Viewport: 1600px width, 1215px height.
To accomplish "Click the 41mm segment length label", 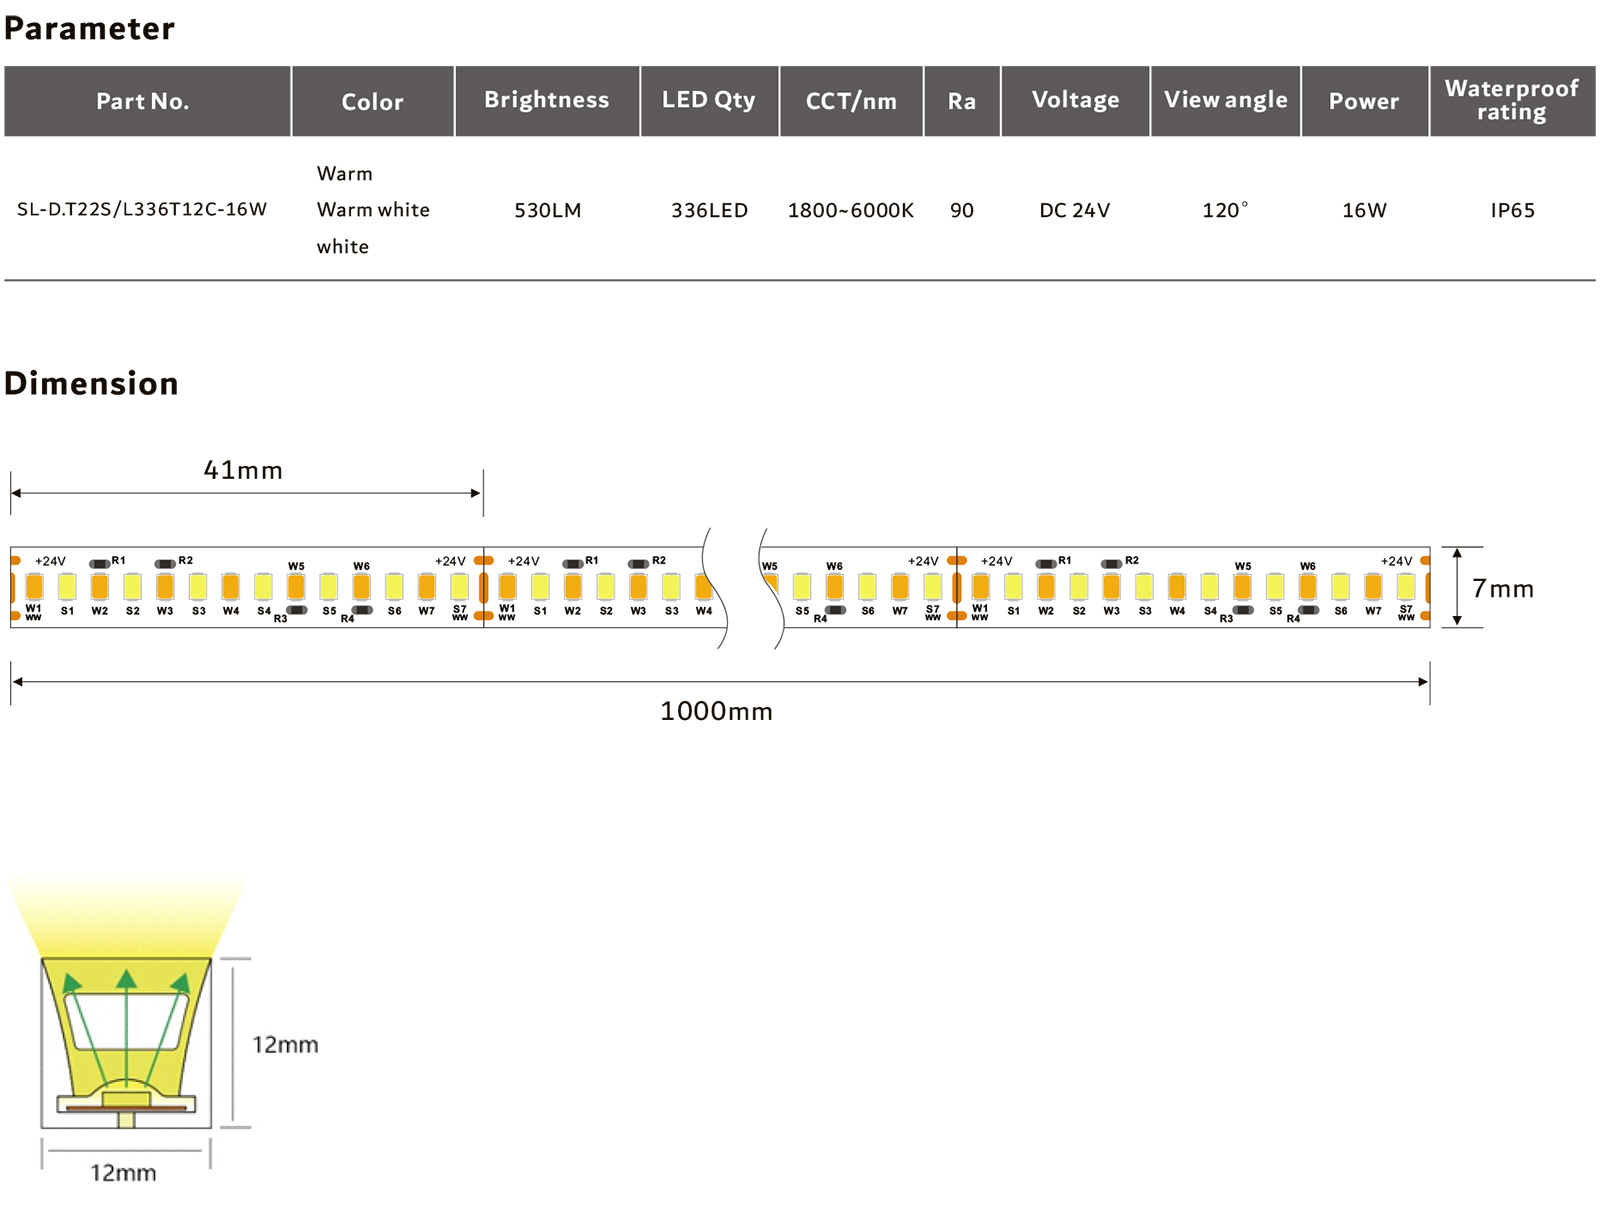I will coord(243,470).
